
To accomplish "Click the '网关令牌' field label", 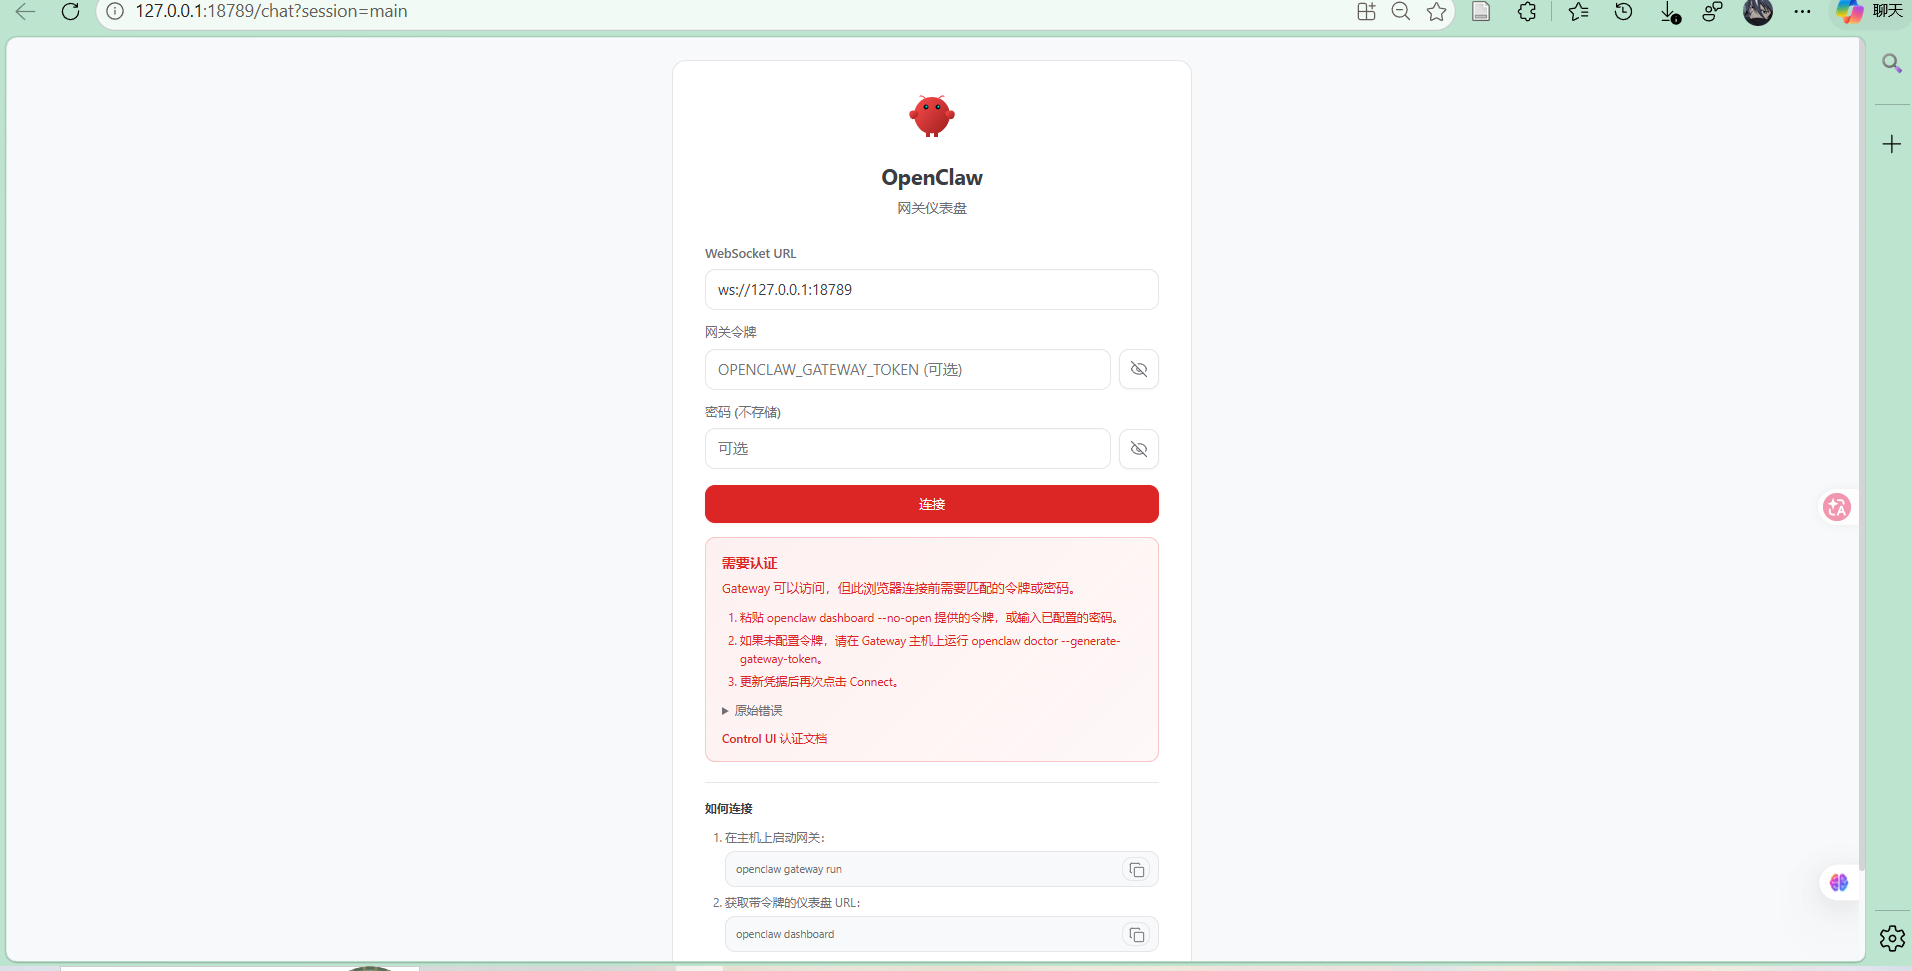I will coord(731,332).
